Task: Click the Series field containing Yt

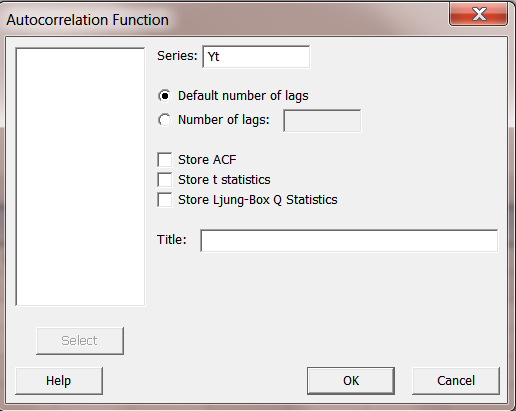Action: (x=256, y=57)
